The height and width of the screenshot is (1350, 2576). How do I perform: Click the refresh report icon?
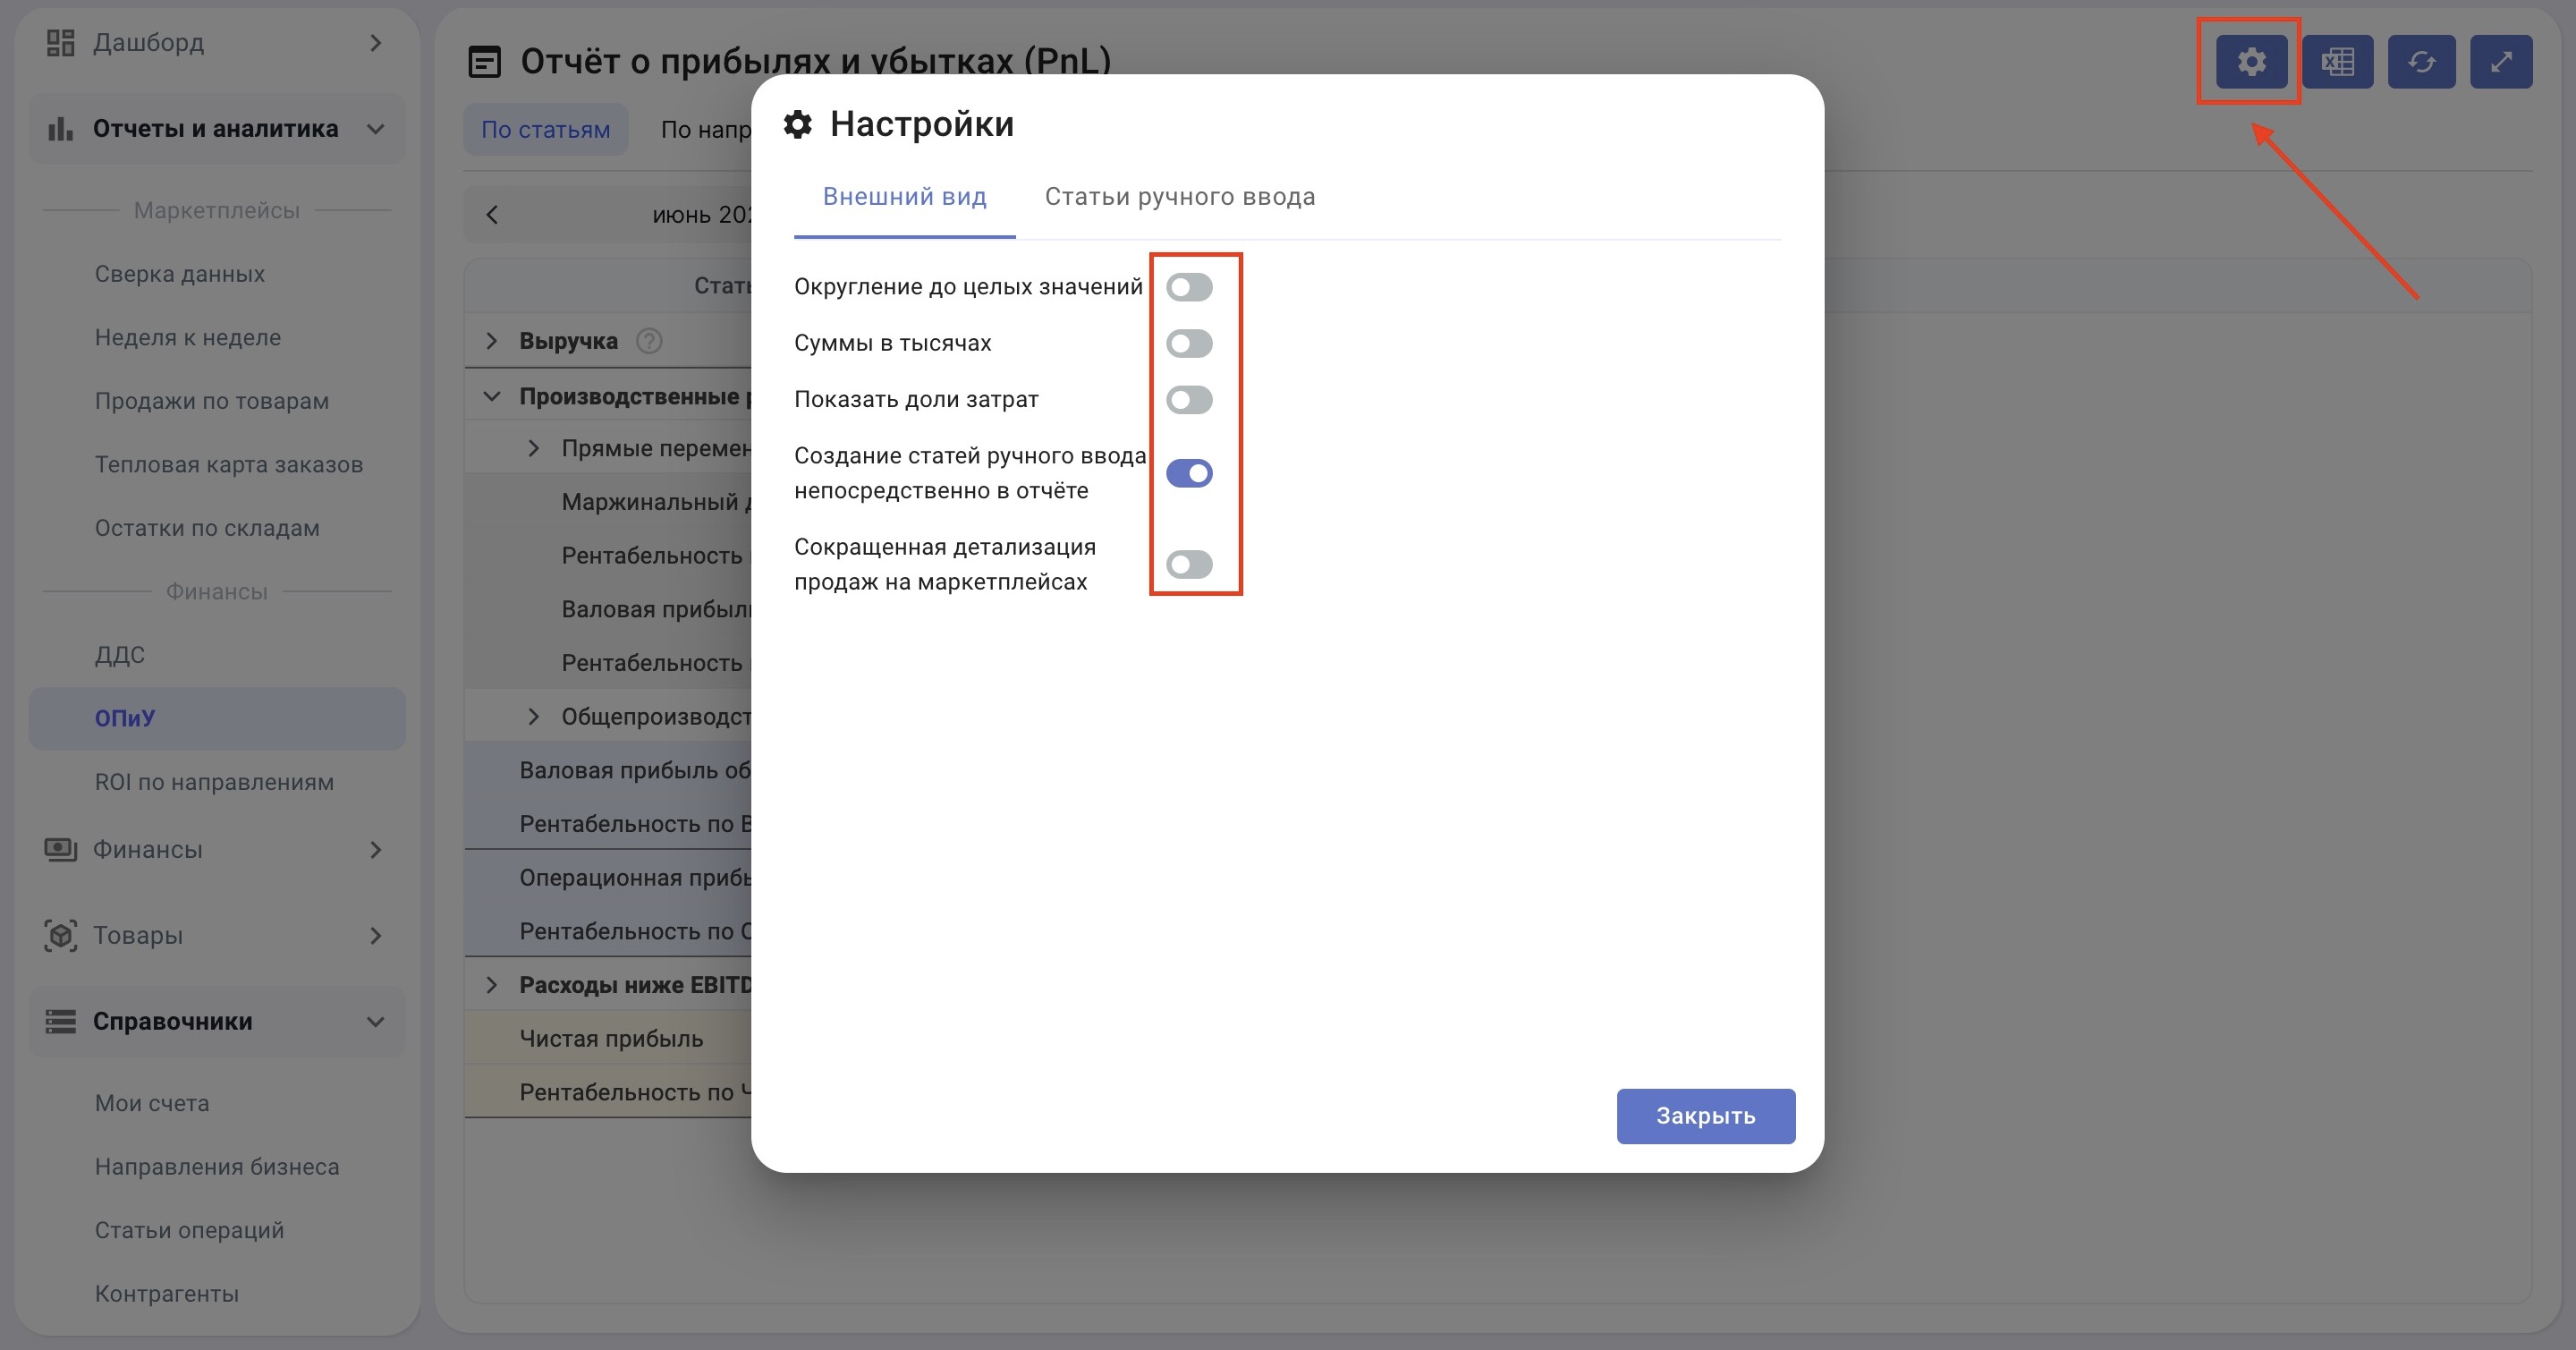pyautogui.click(x=2421, y=62)
